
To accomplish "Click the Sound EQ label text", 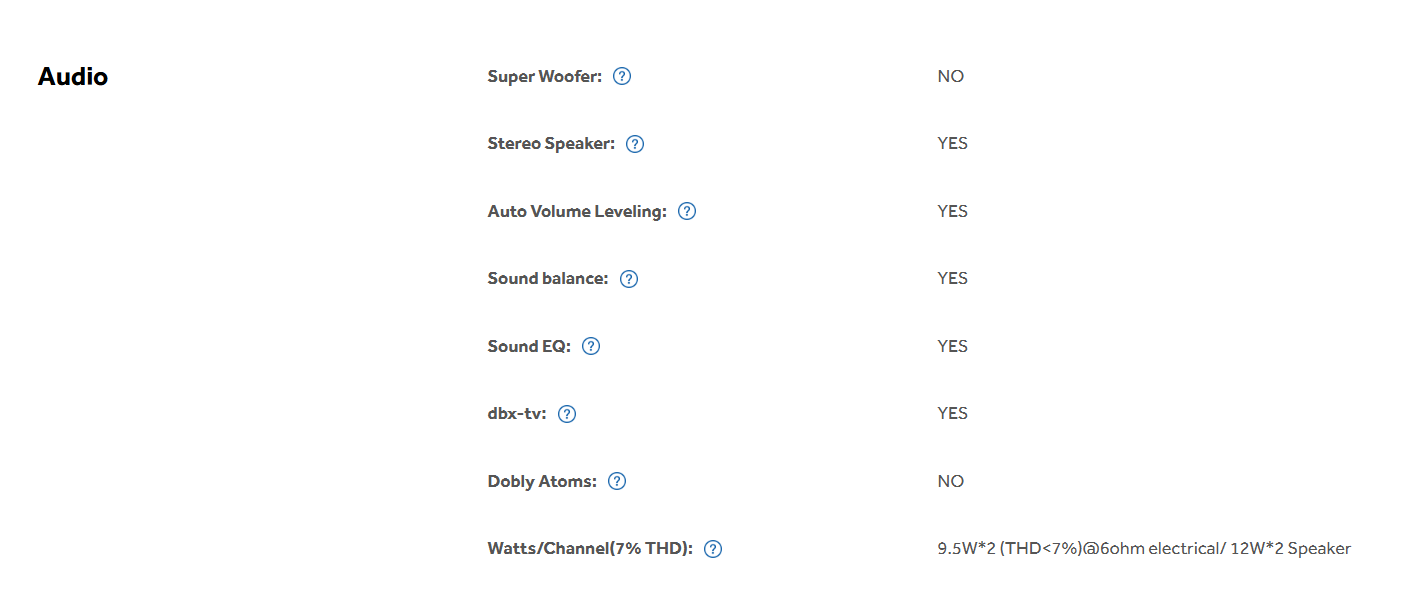I will coord(529,346).
